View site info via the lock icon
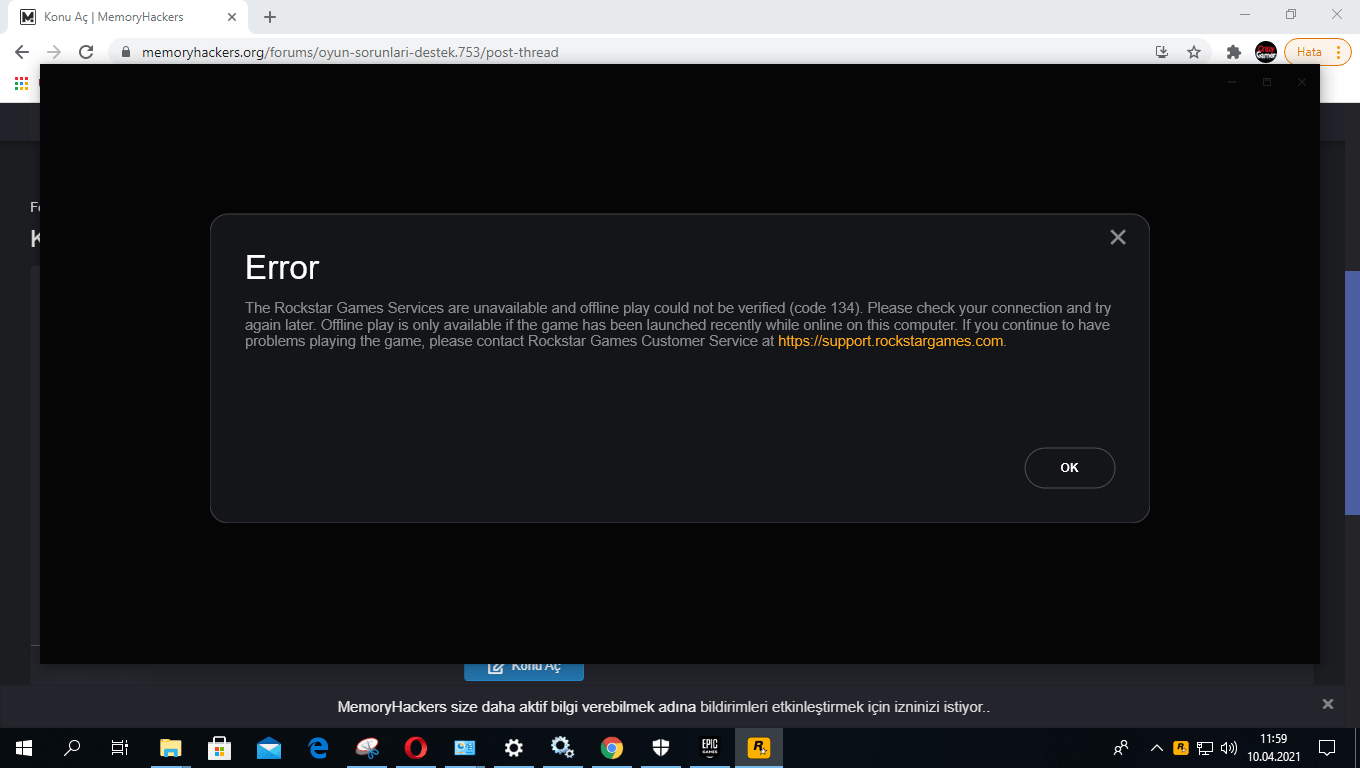 126,52
